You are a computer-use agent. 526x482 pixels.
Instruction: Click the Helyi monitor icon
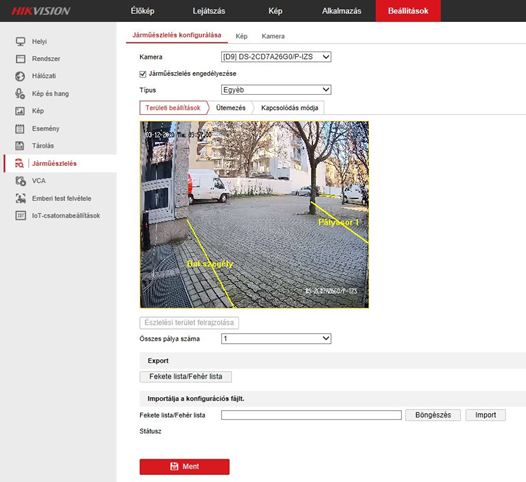tap(20, 42)
